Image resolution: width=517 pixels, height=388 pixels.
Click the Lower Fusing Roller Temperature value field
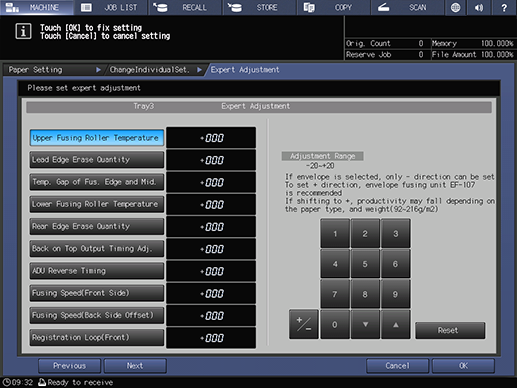(x=211, y=204)
